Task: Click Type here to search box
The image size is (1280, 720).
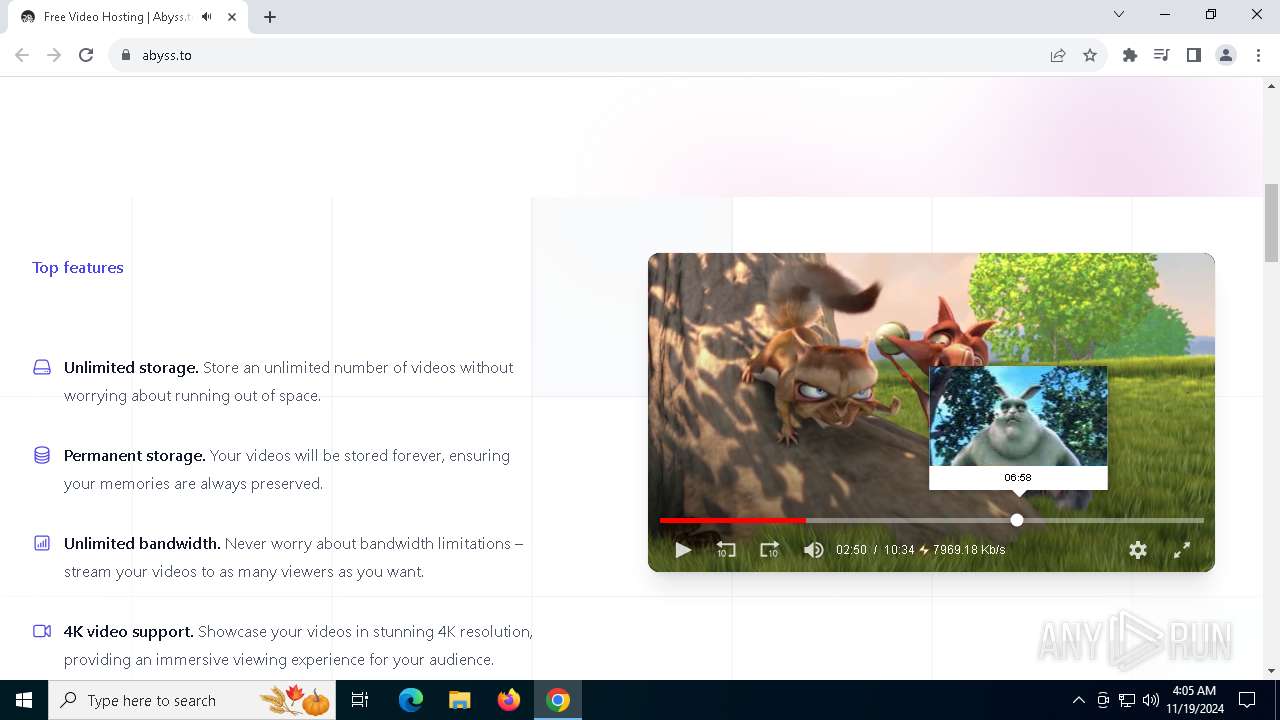Action: (x=193, y=700)
